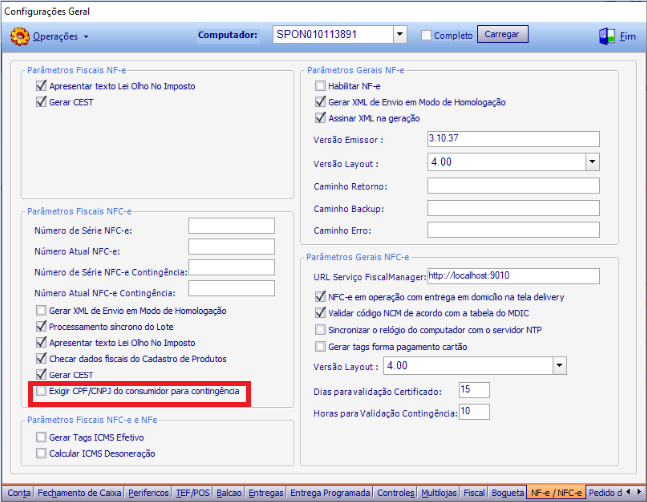Enable Exigir CPF/CNPJ do consumidor para contingência
Viewport: 647px width, 502px height.
click(x=41, y=391)
